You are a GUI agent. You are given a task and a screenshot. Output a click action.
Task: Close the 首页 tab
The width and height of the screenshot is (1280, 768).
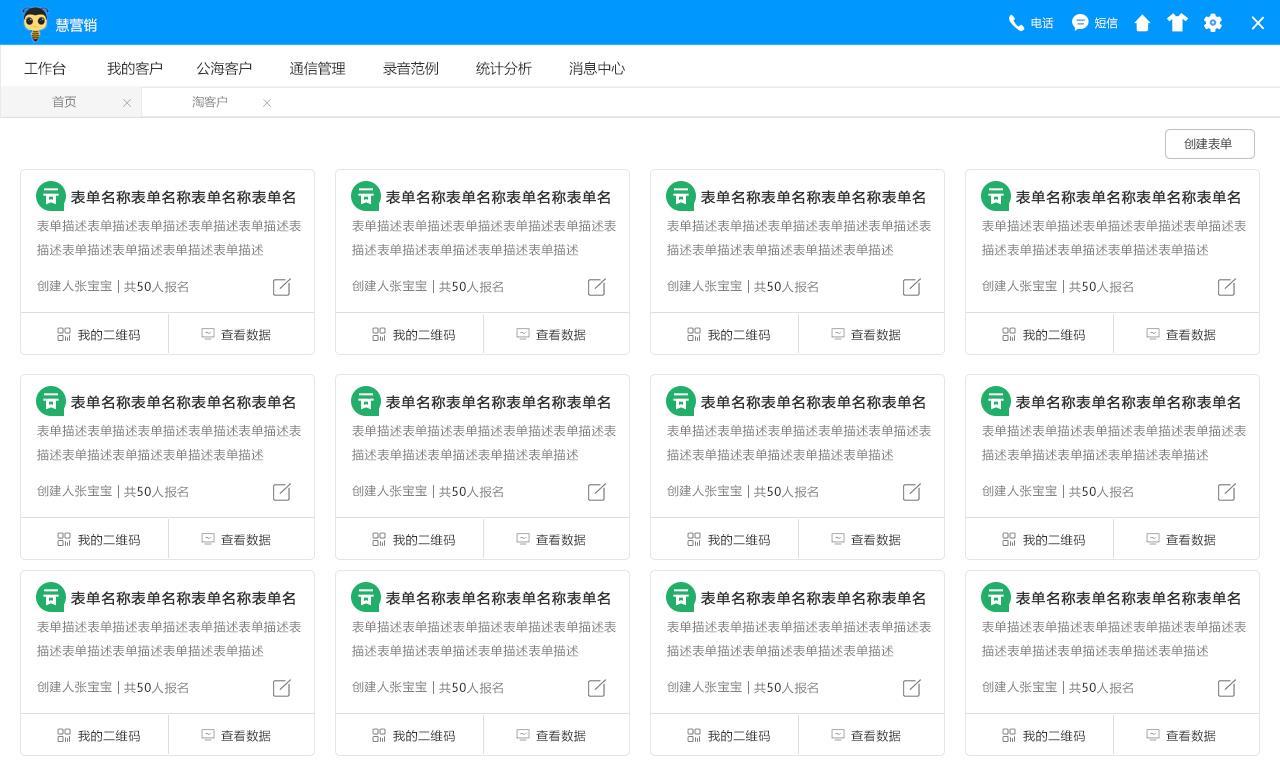pos(127,103)
